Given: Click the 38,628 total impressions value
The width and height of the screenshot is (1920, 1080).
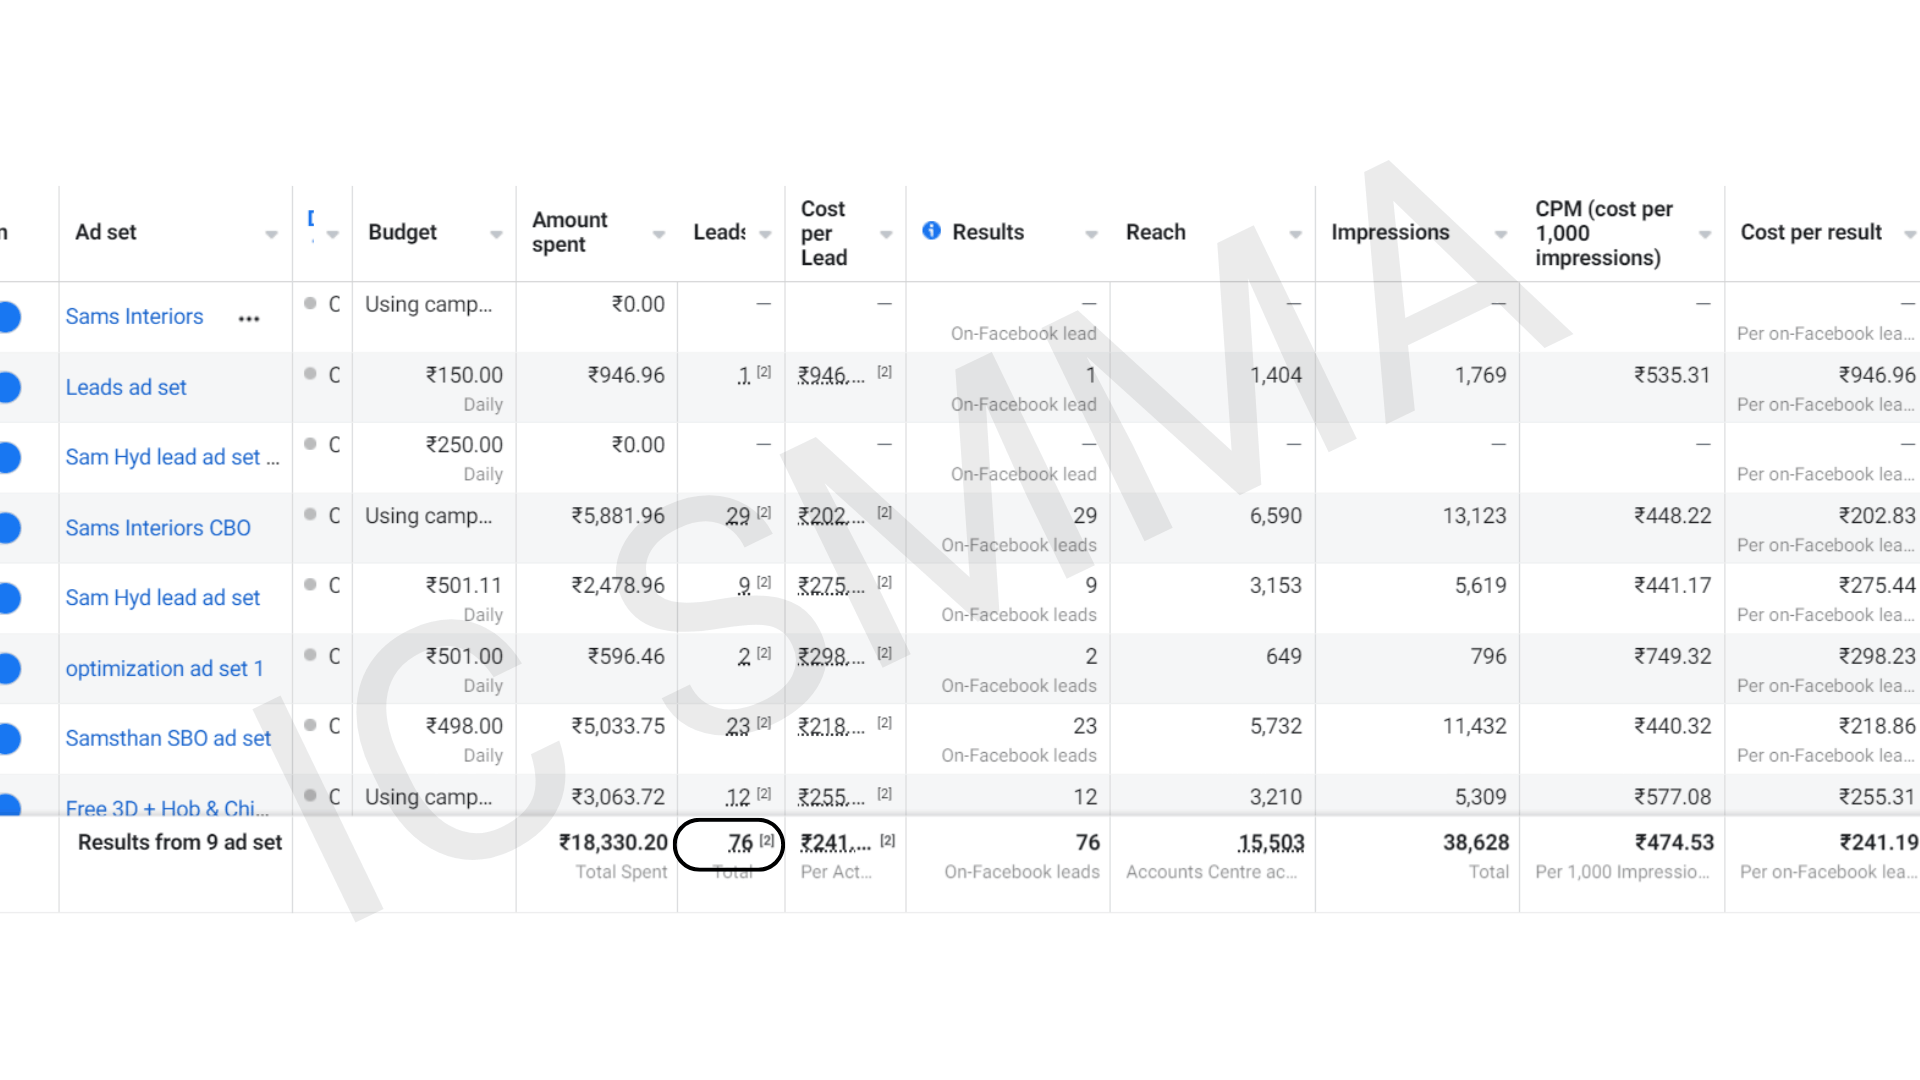Looking at the screenshot, I should (x=1476, y=843).
